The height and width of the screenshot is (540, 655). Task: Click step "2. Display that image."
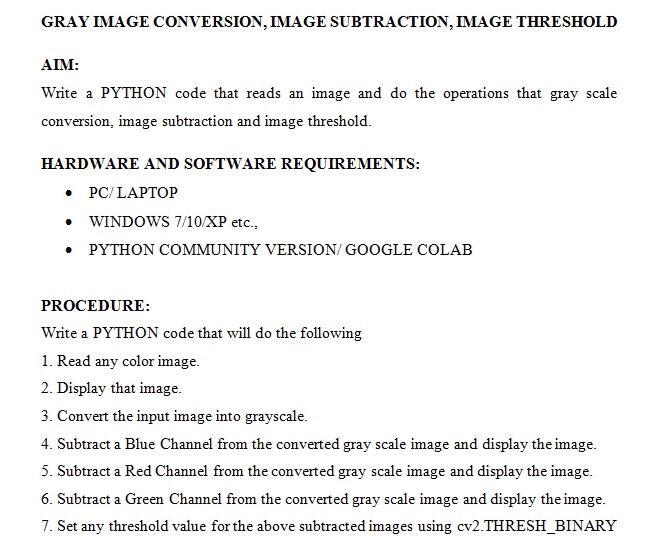tap(111, 389)
